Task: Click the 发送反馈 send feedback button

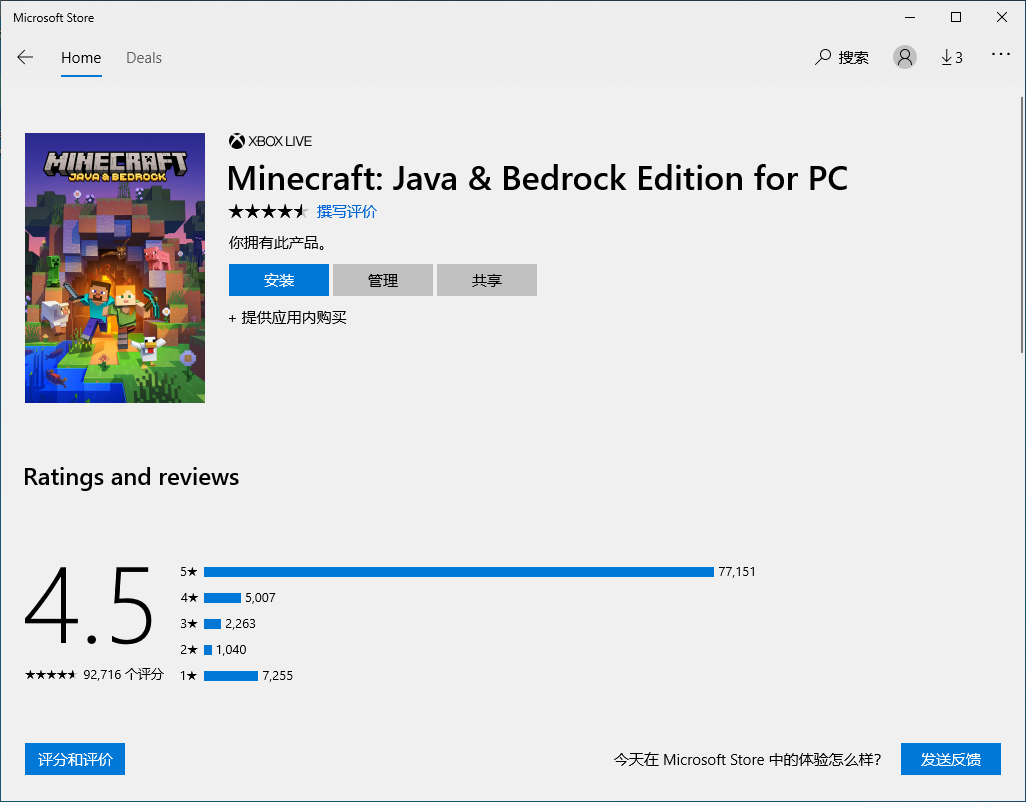Action: [950, 759]
